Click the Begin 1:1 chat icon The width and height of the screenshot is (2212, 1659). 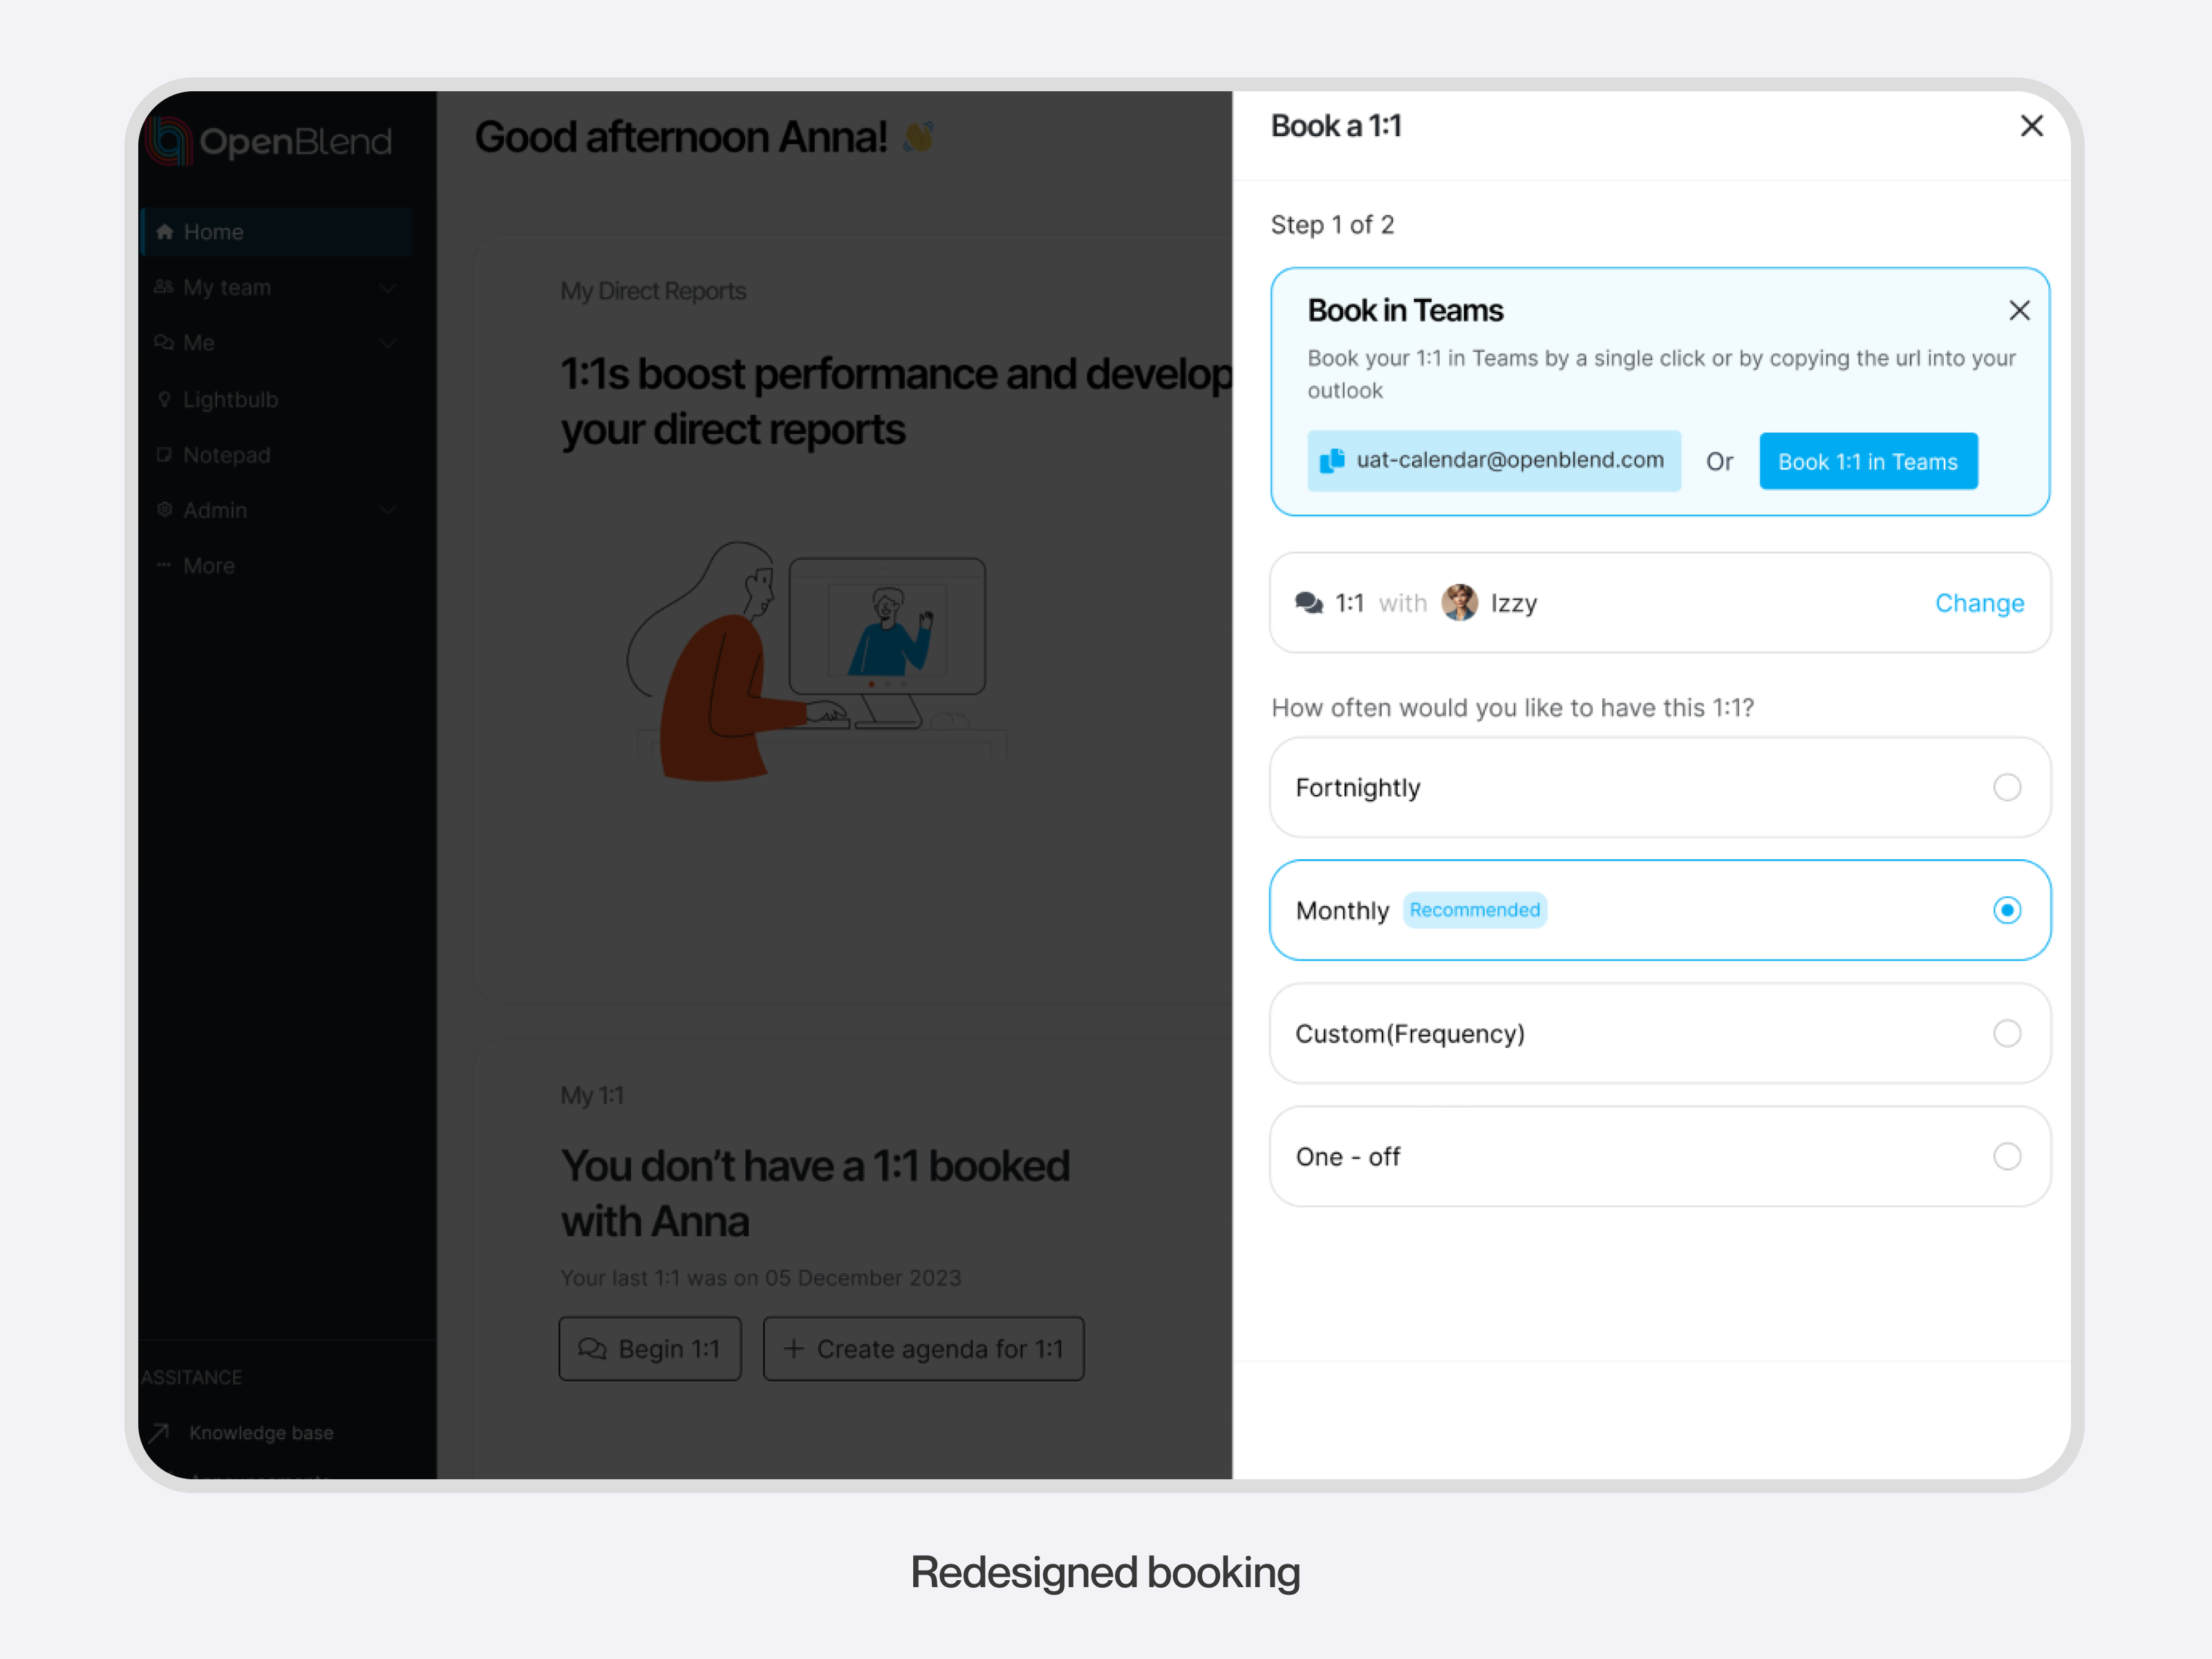point(592,1349)
